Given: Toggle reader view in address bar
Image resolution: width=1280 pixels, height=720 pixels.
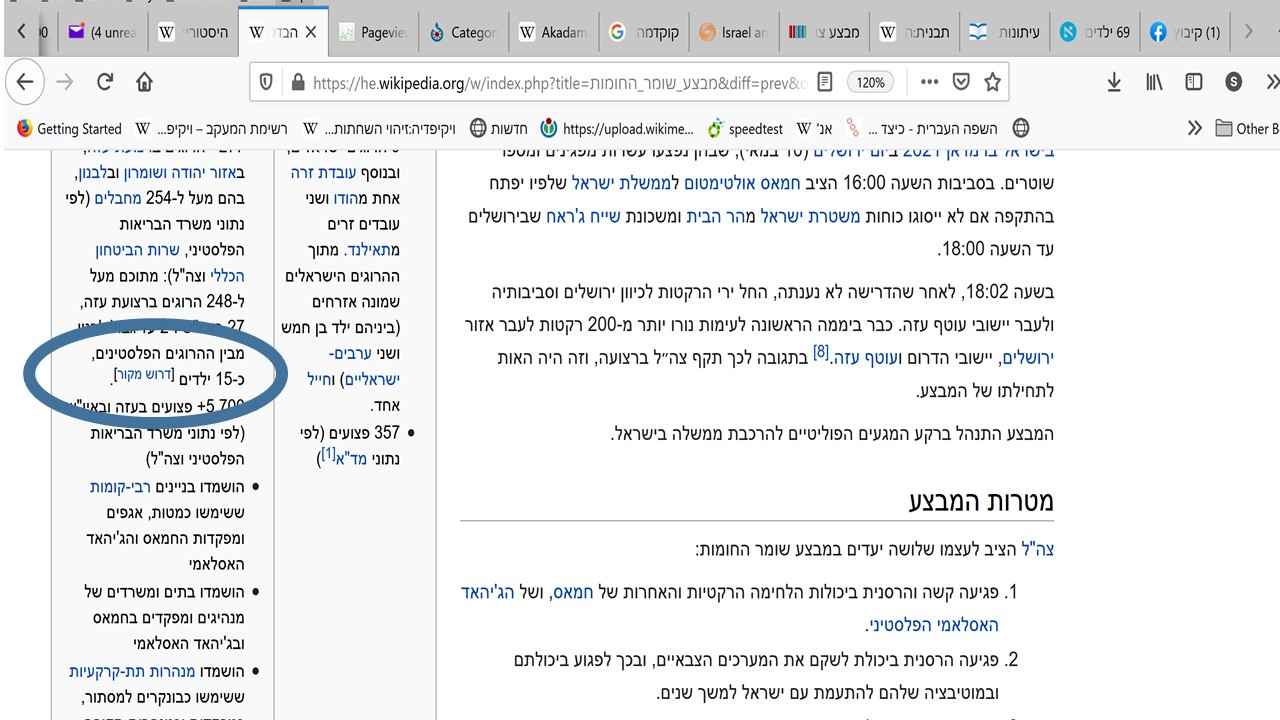Looking at the screenshot, I should pyautogui.click(x=824, y=83).
